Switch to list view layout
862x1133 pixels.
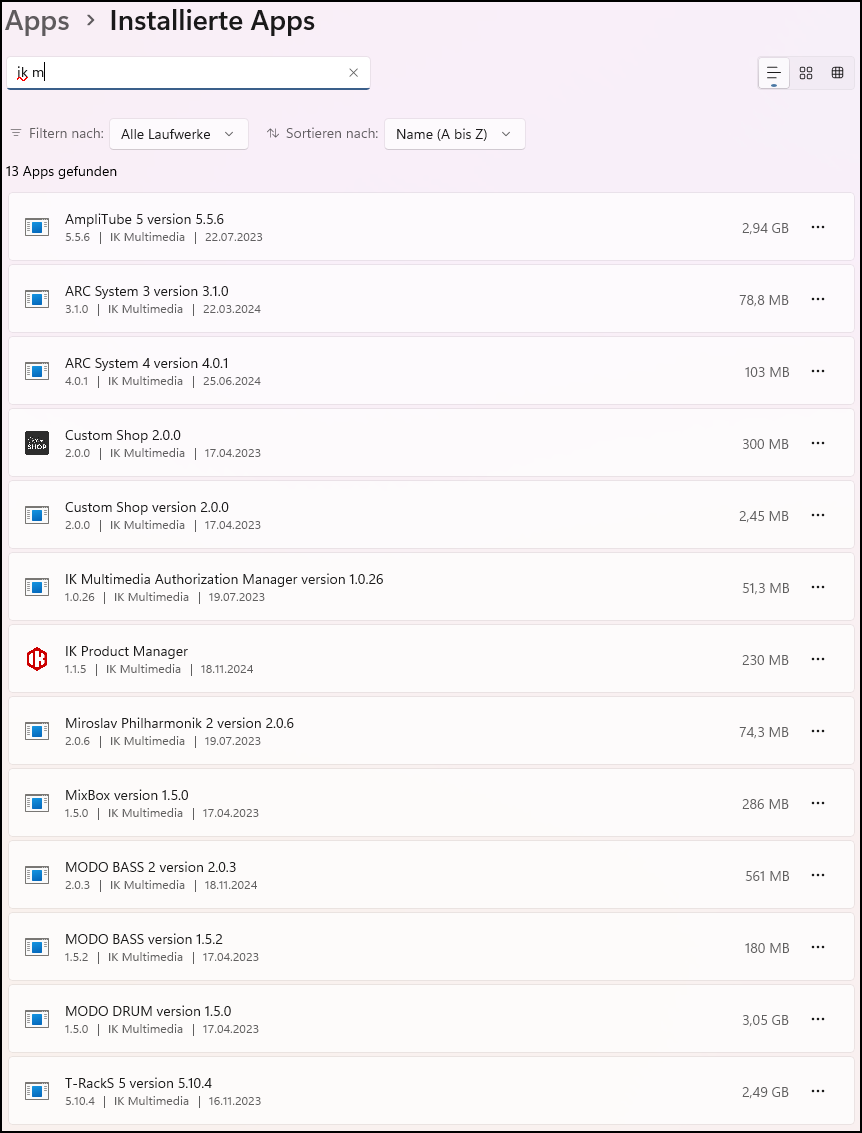tap(773, 73)
